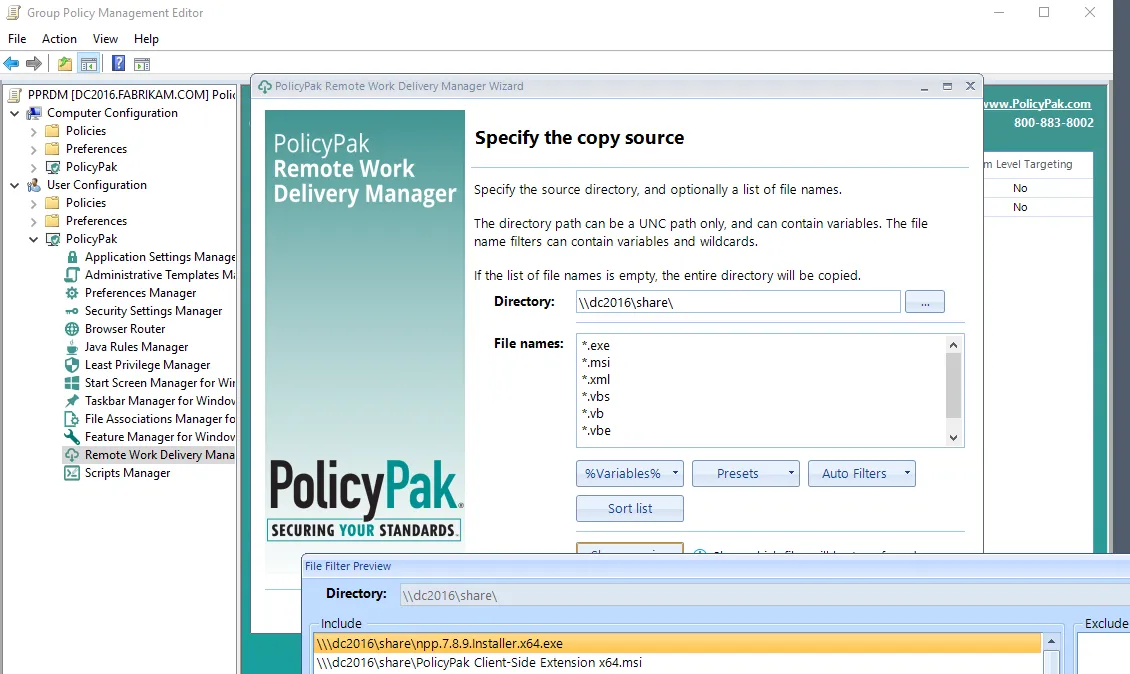The width and height of the screenshot is (1130, 674).
Task: Click the Security Settings Manager icon
Action: pos(72,311)
